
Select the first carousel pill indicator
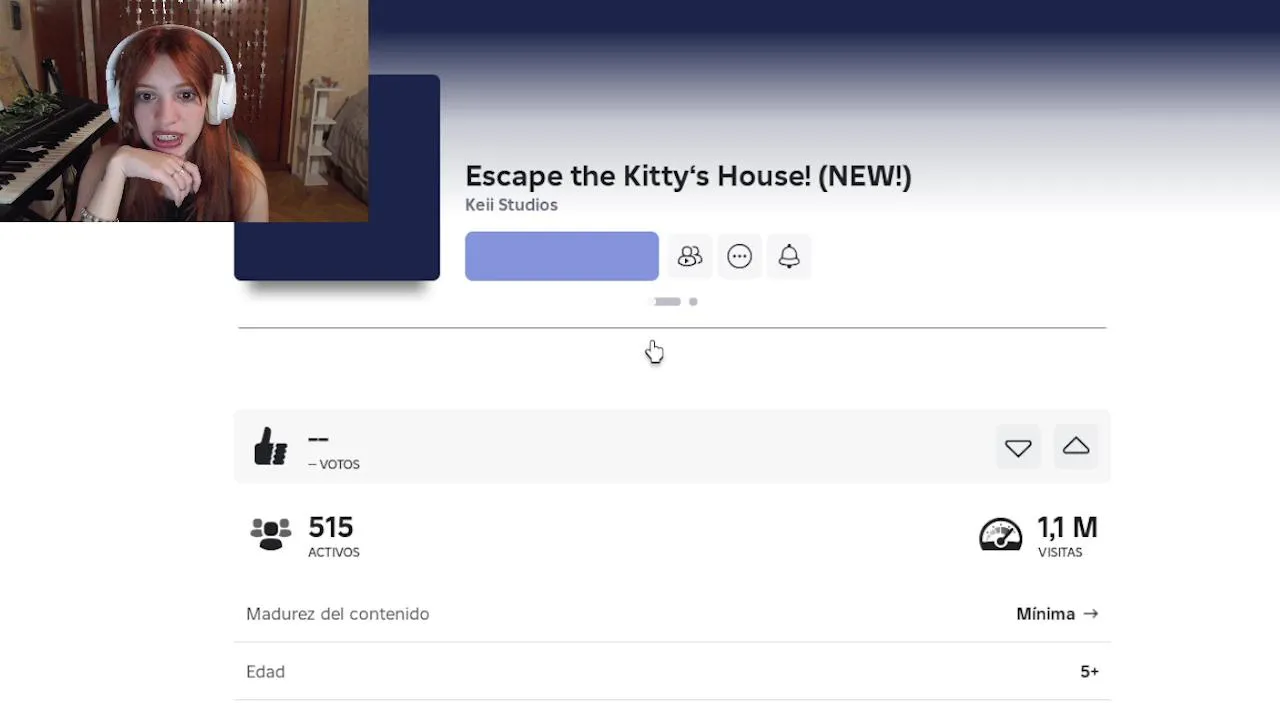click(x=667, y=301)
